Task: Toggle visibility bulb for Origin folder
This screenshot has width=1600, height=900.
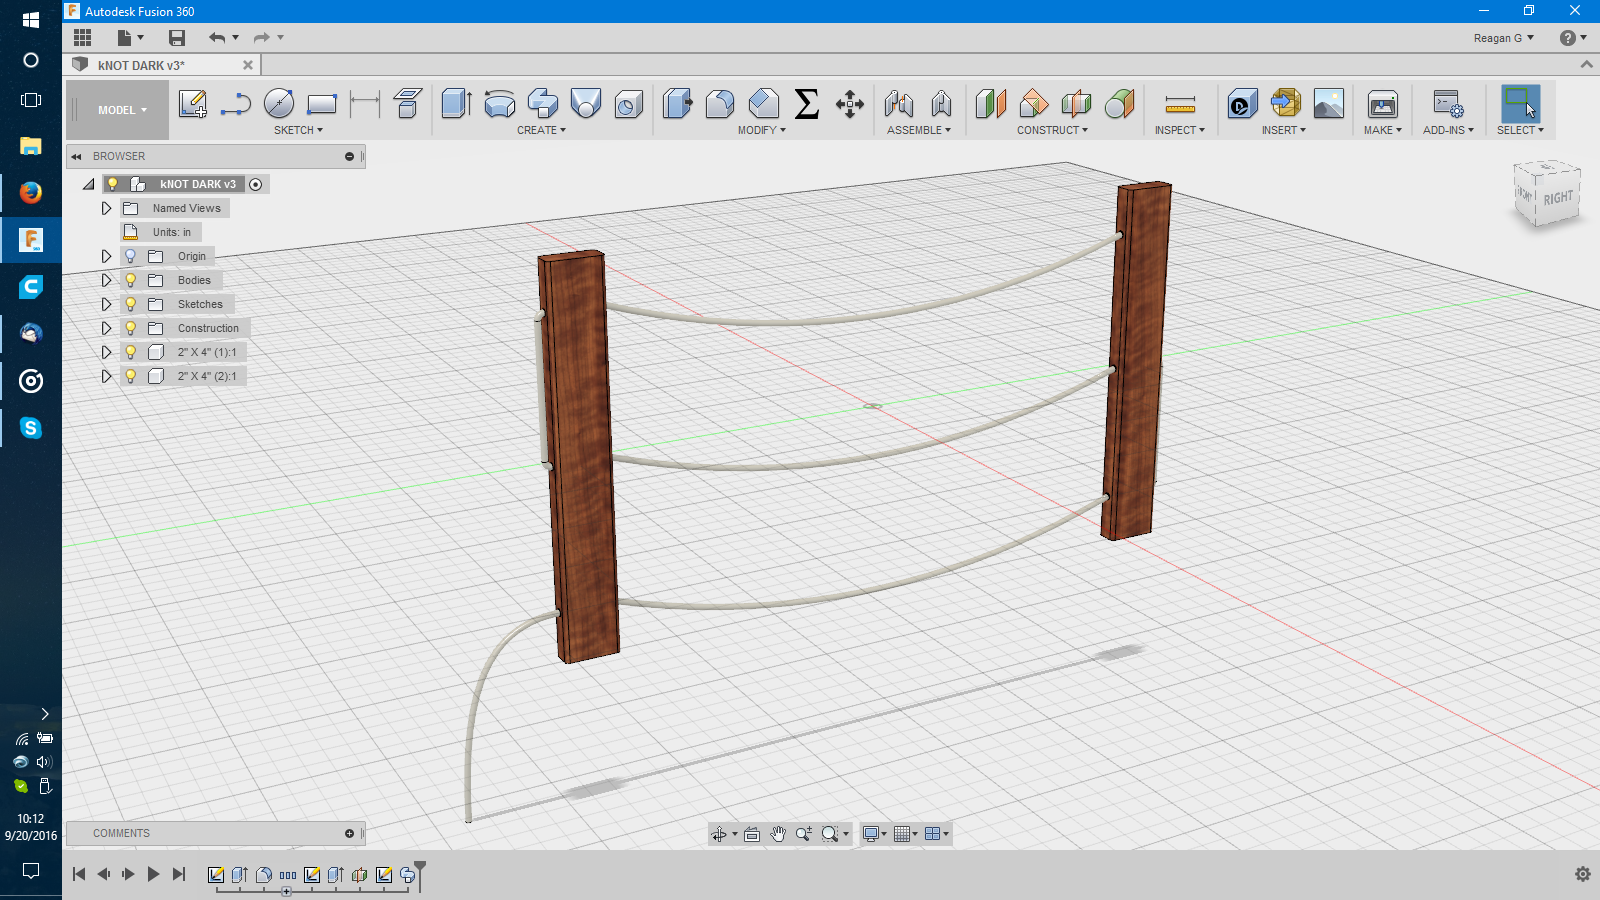Action: (x=130, y=256)
